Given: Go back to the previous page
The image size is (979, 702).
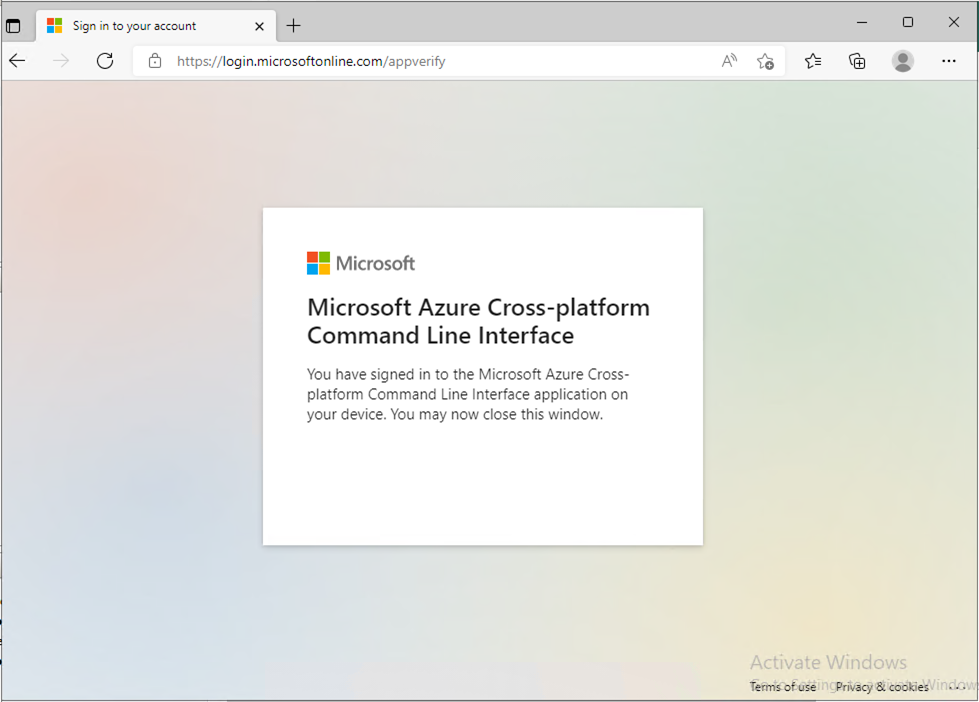Looking at the screenshot, I should 17,61.
